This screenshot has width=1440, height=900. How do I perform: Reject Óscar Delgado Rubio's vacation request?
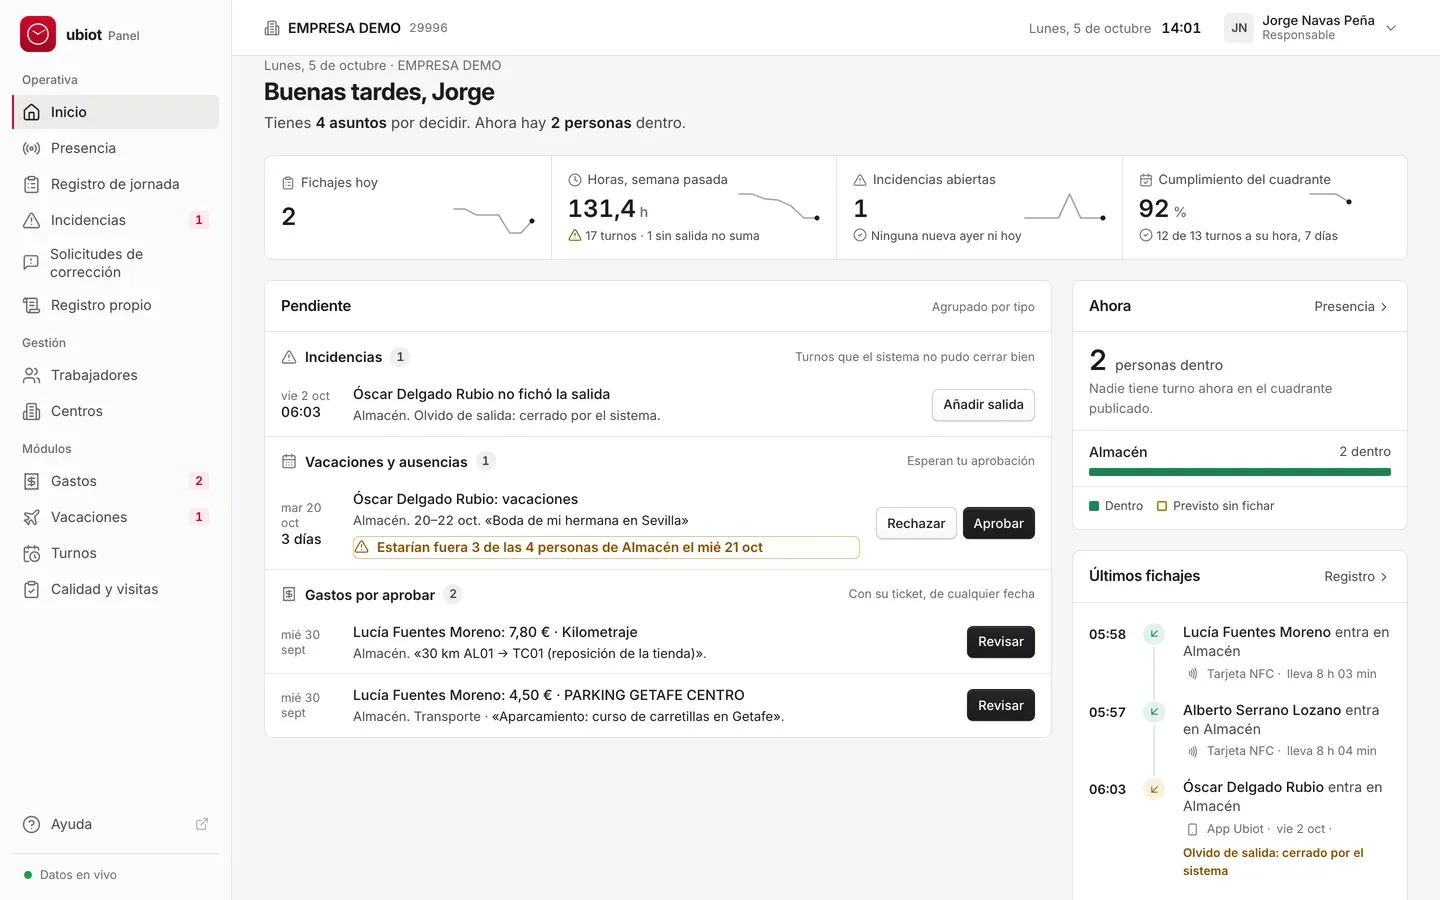pos(916,523)
